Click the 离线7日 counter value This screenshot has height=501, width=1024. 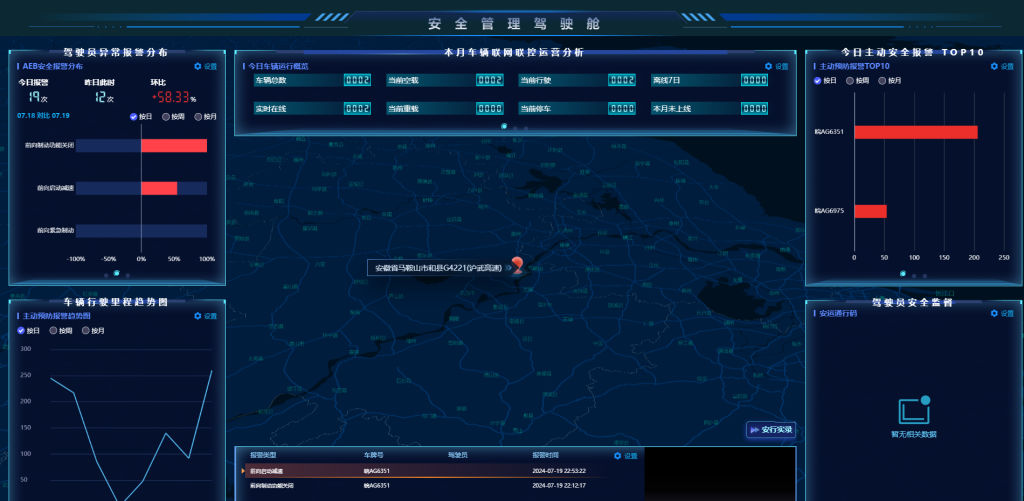click(754, 80)
